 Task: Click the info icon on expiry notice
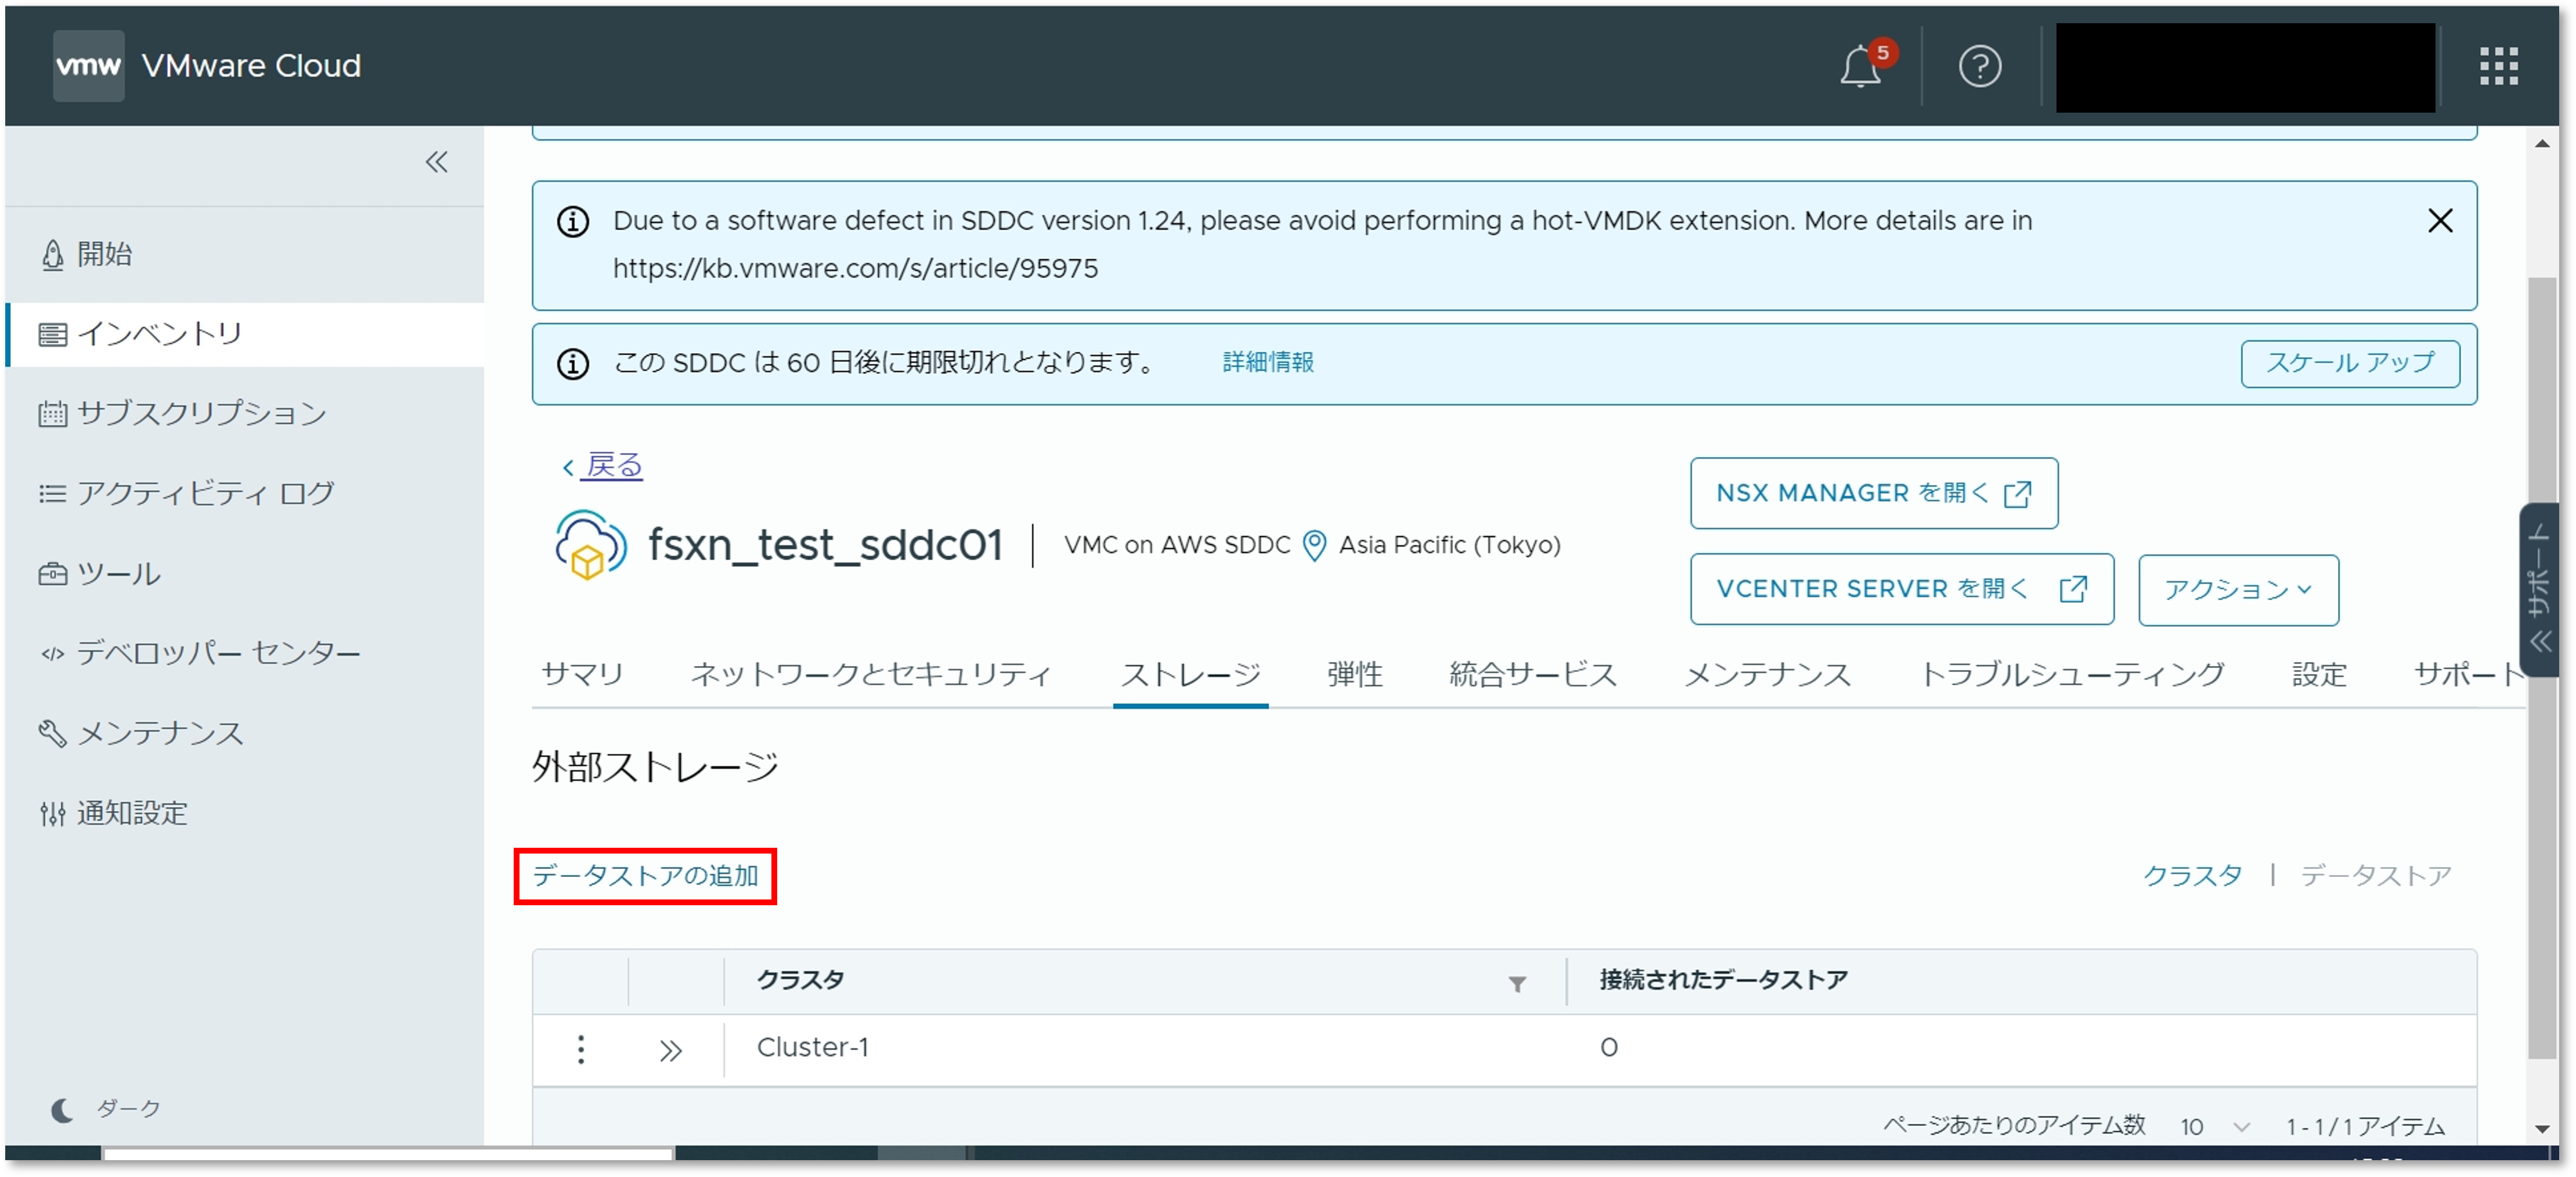pyautogui.click(x=572, y=364)
